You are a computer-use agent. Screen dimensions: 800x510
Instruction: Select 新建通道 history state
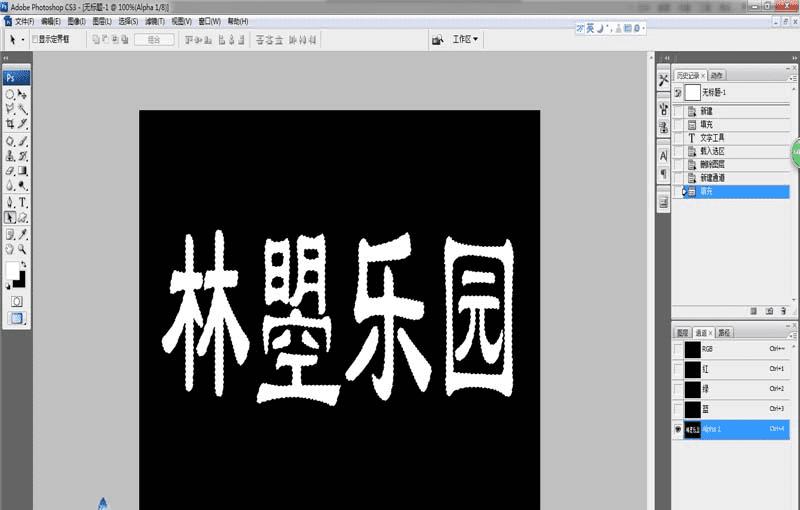pyautogui.click(x=731, y=178)
